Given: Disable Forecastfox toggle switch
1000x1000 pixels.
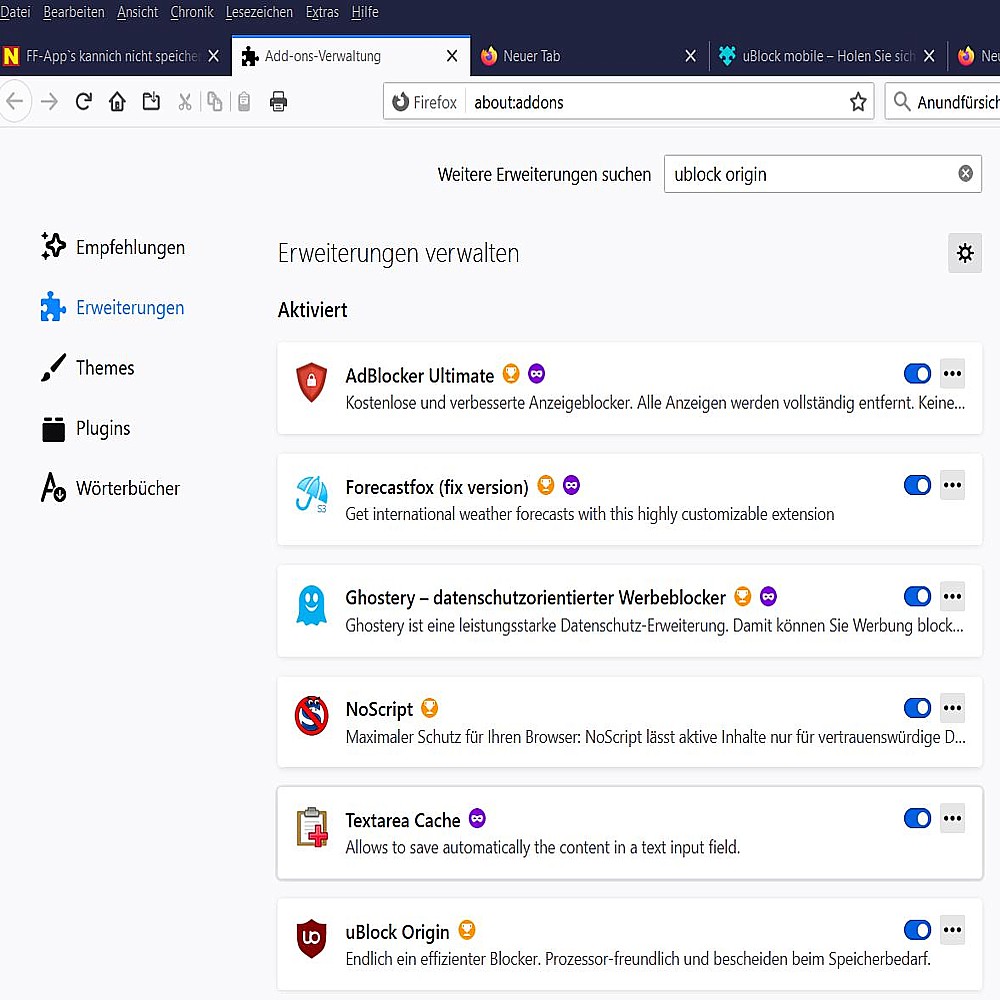Looking at the screenshot, I should pos(917,485).
